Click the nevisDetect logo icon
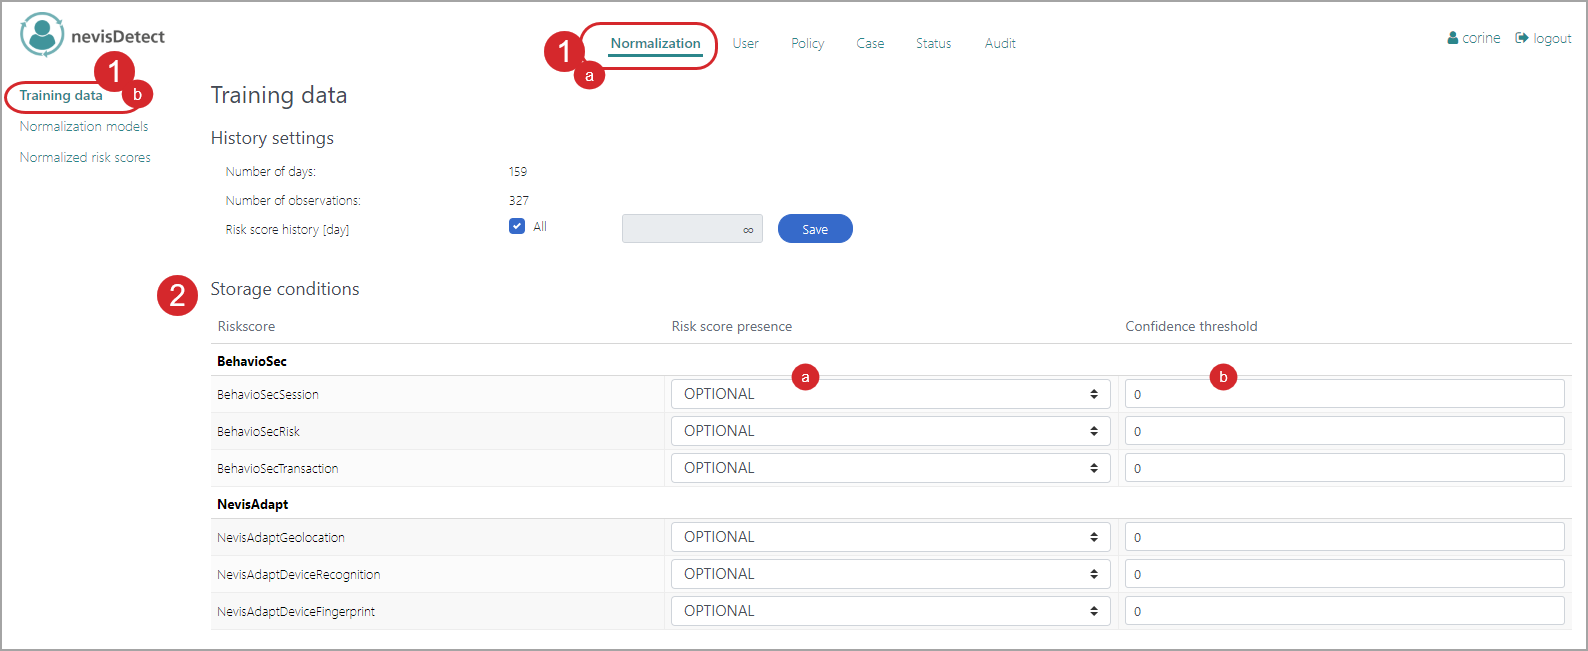1588x651 pixels. pyautogui.click(x=42, y=35)
